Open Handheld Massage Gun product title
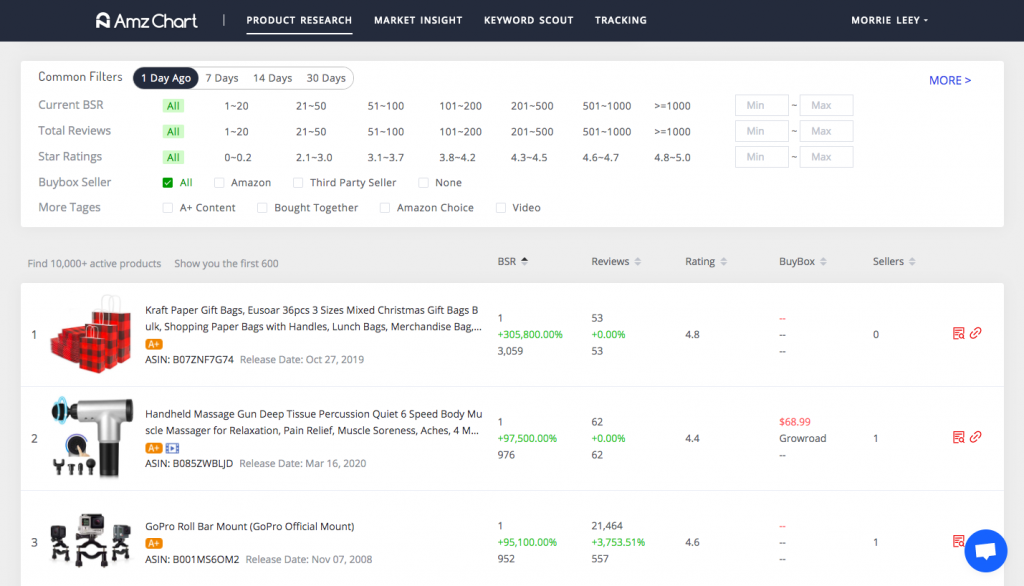Image resolution: width=1024 pixels, height=586 pixels. pos(313,422)
